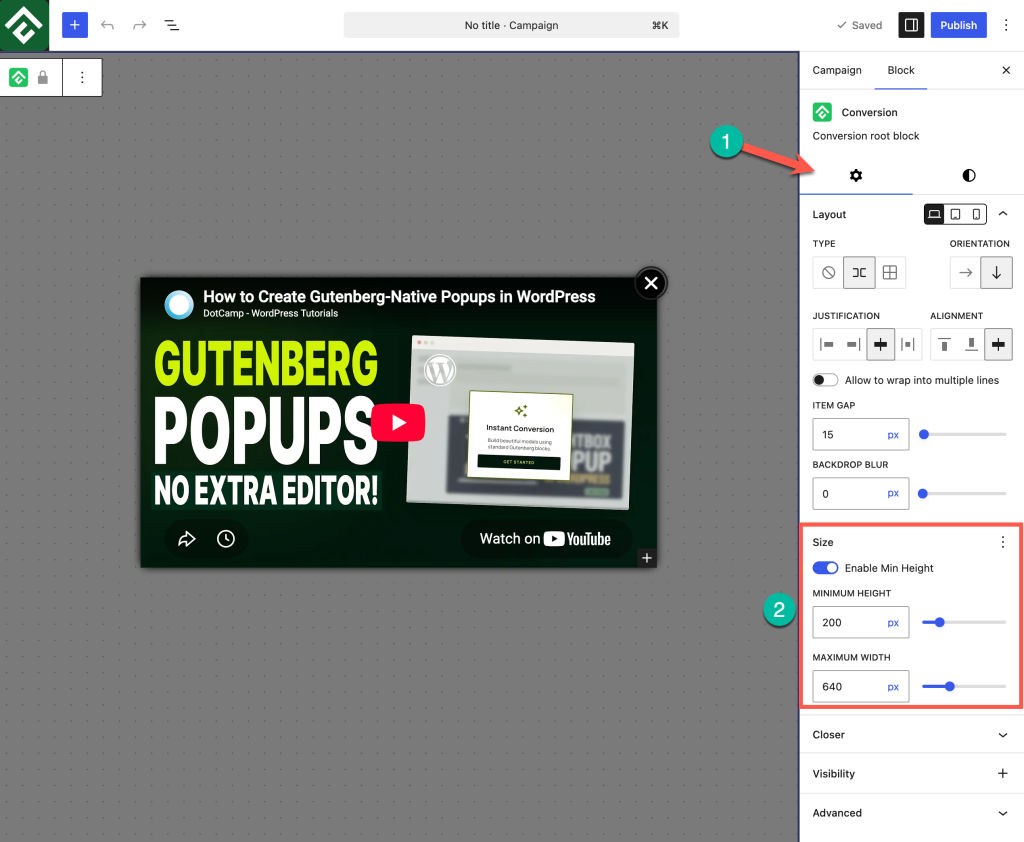This screenshot has width=1024, height=842.
Task: Expand the Visibility panel
Action: [x=911, y=774]
